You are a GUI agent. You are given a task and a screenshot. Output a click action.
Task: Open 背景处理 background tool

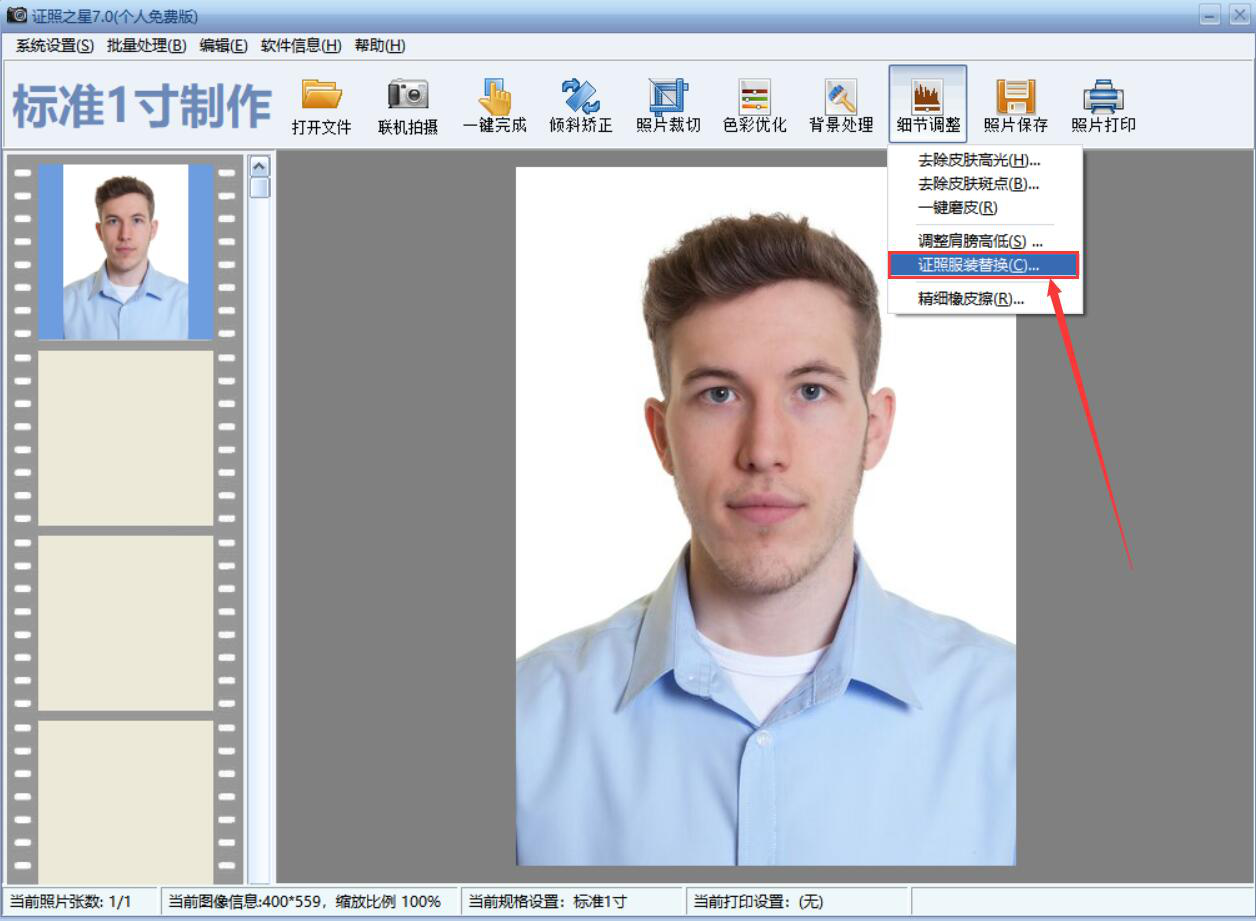tap(841, 105)
